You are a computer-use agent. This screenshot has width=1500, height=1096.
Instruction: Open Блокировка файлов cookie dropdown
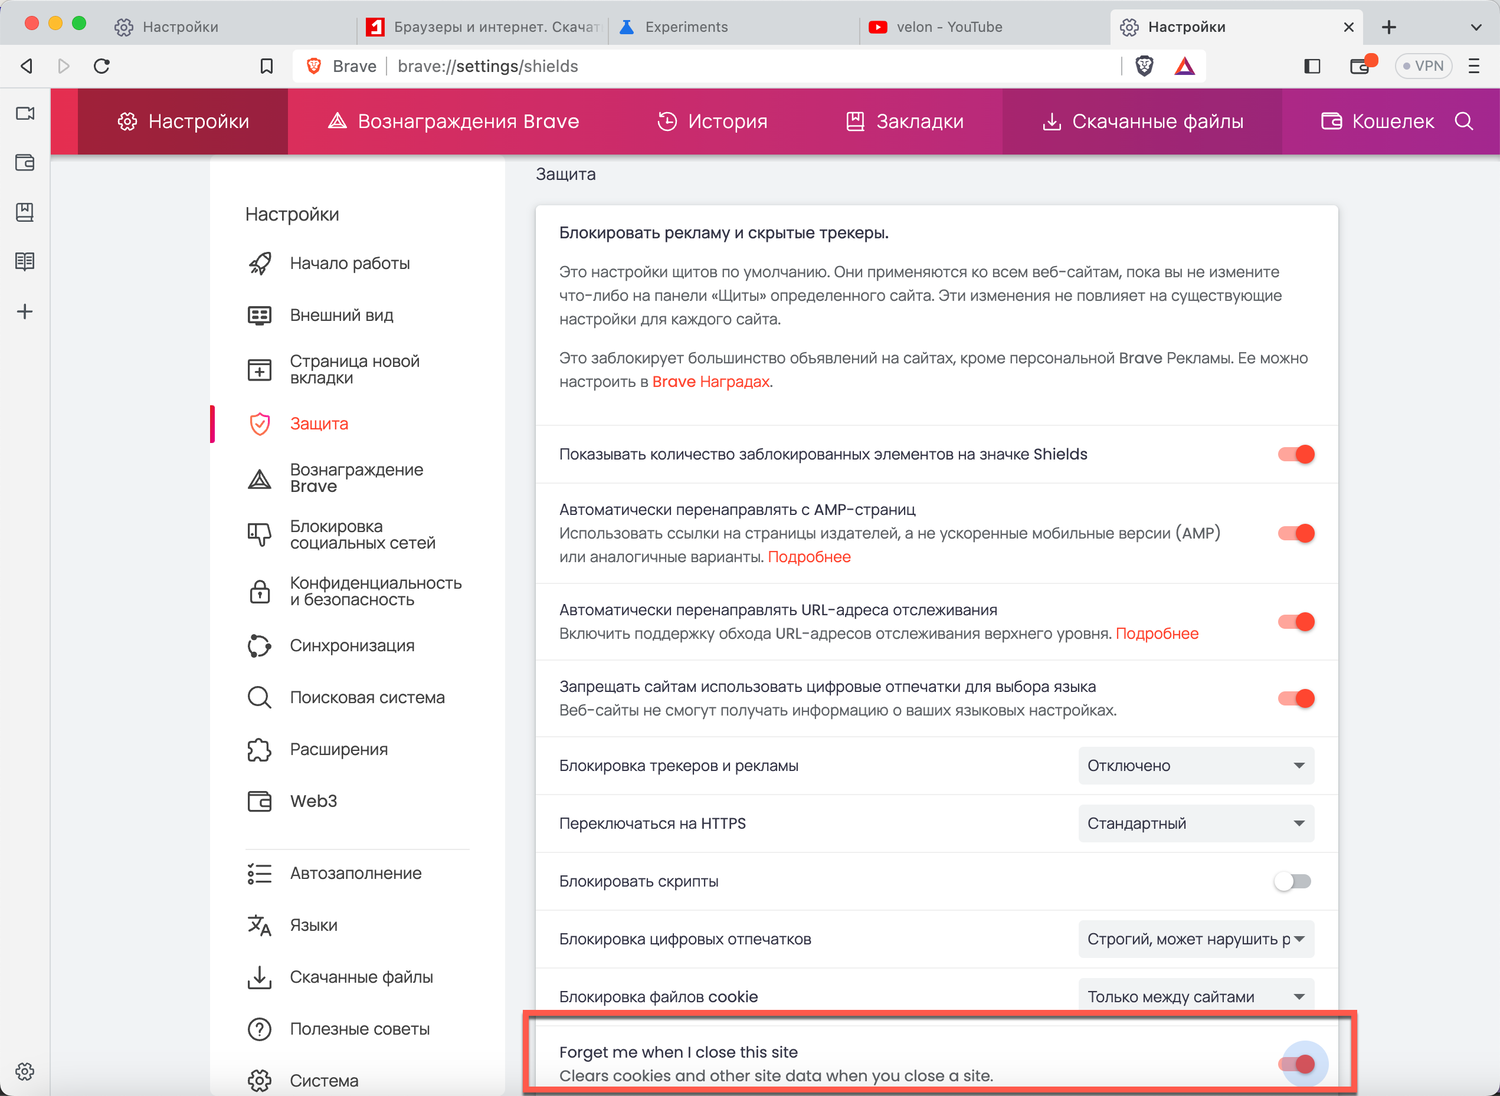[x=1196, y=996]
